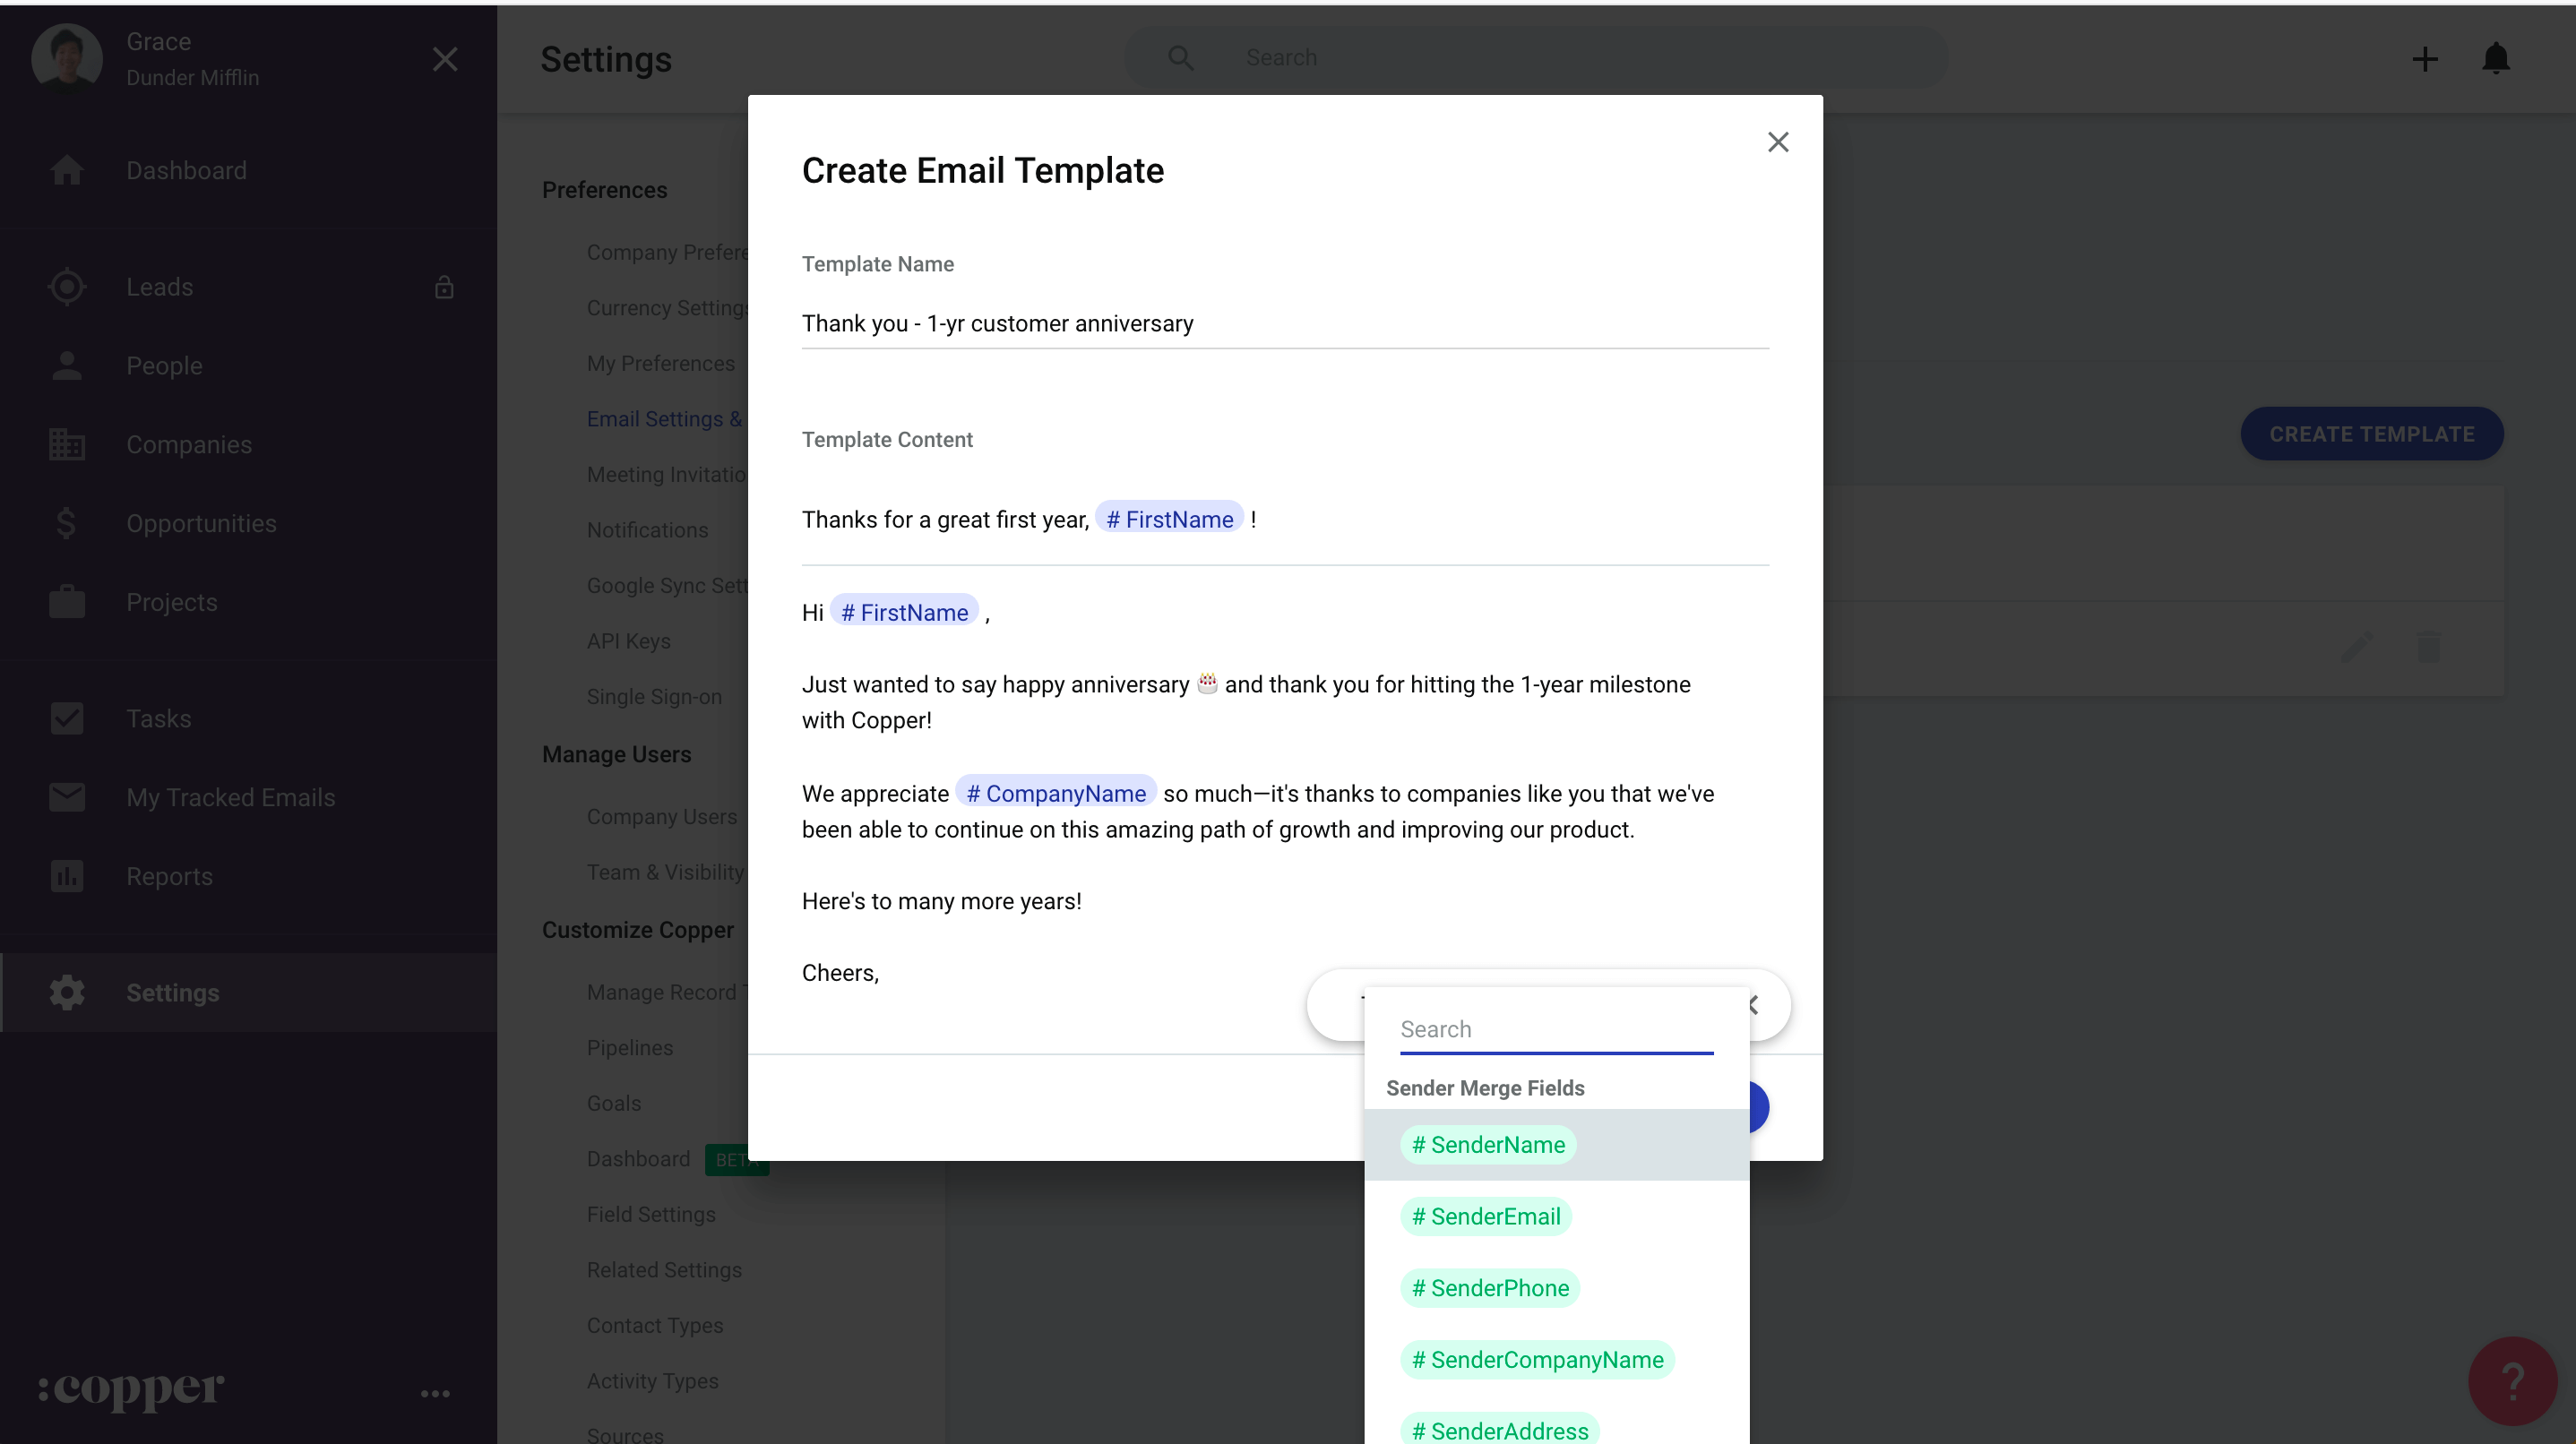Open Related Settings
This screenshot has height=1444, width=2576.
(664, 1269)
